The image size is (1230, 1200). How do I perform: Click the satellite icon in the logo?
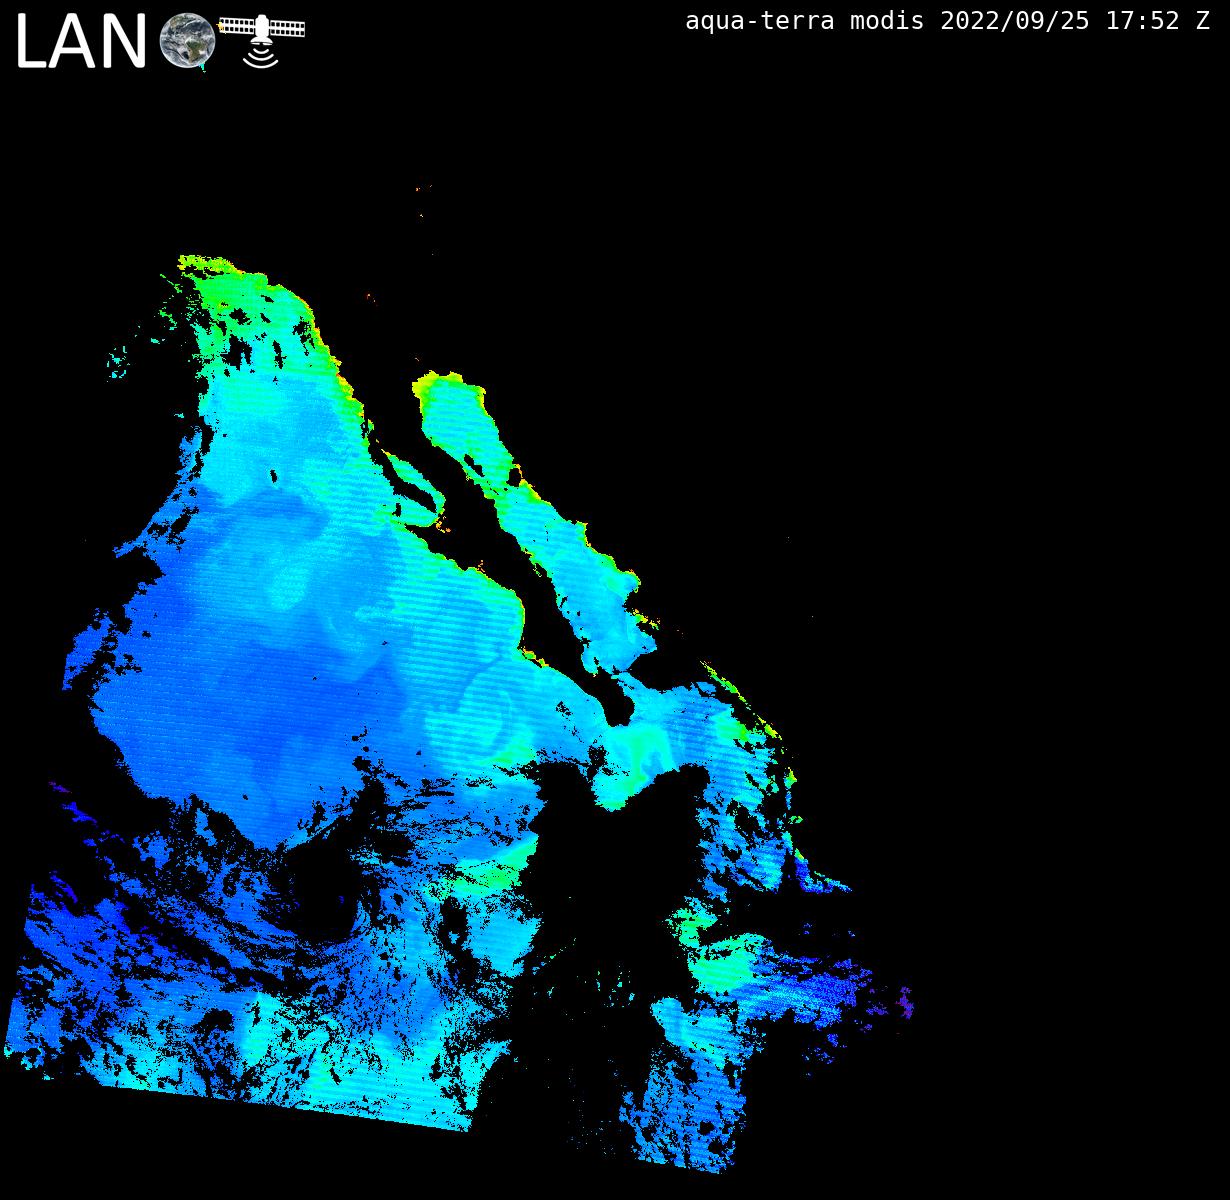tap(262, 40)
